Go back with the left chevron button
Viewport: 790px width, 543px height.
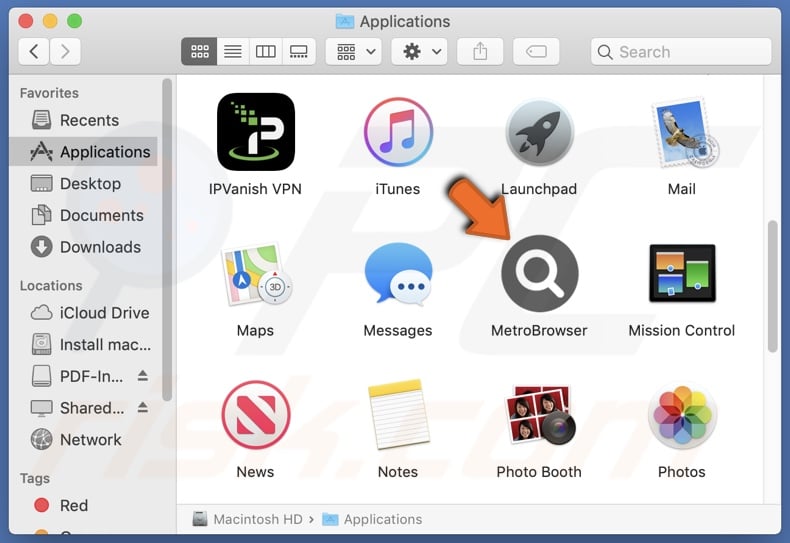34,51
